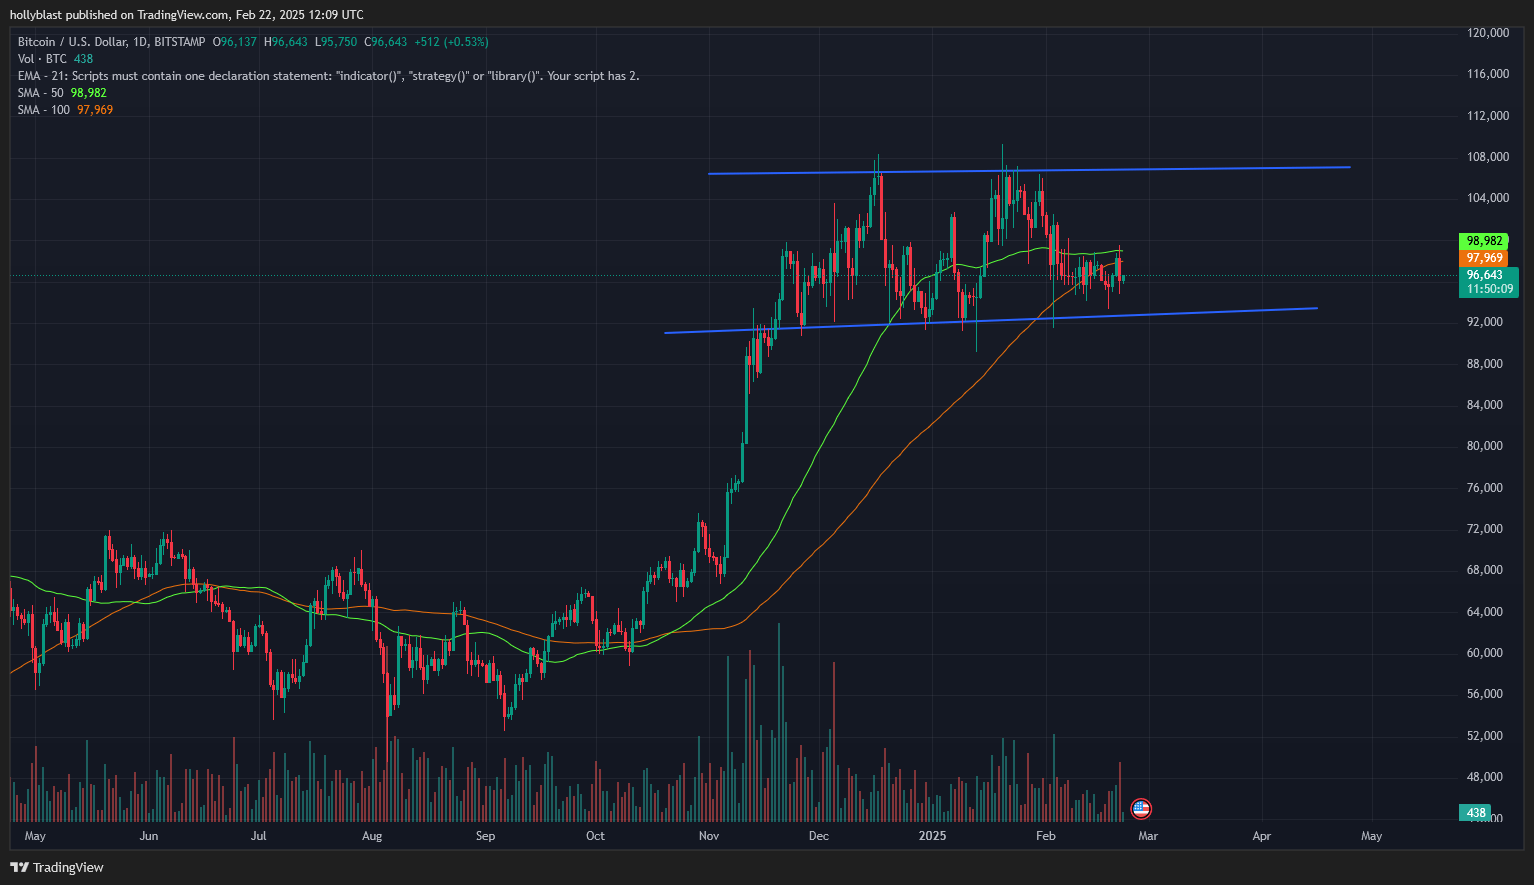This screenshot has height=885, width=1534.
Task: Click the orange 97,969 price tag
Action: click(1486, 257)
